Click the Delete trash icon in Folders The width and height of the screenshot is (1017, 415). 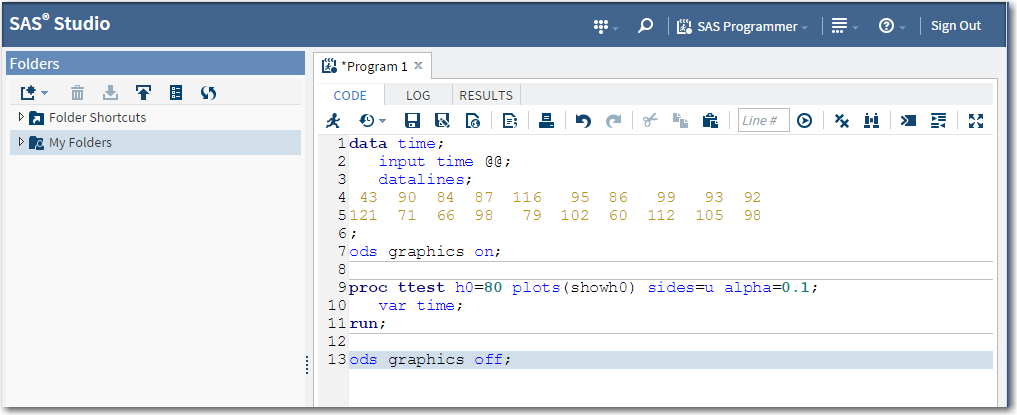coord(77,93)
